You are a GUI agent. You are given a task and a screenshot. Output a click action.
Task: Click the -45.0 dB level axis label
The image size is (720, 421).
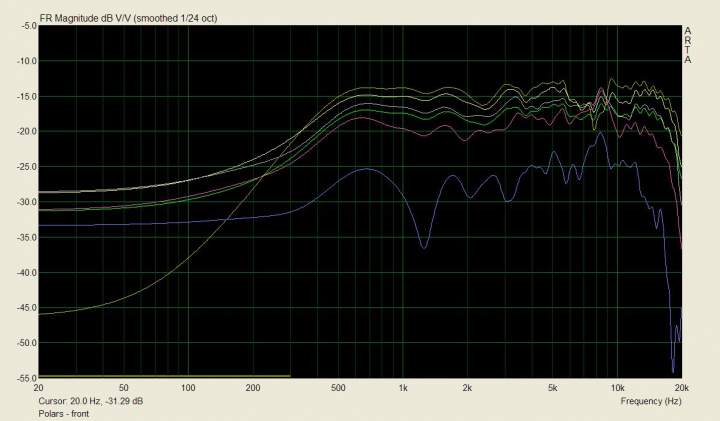pyautogui.click(x=20, y=308)
